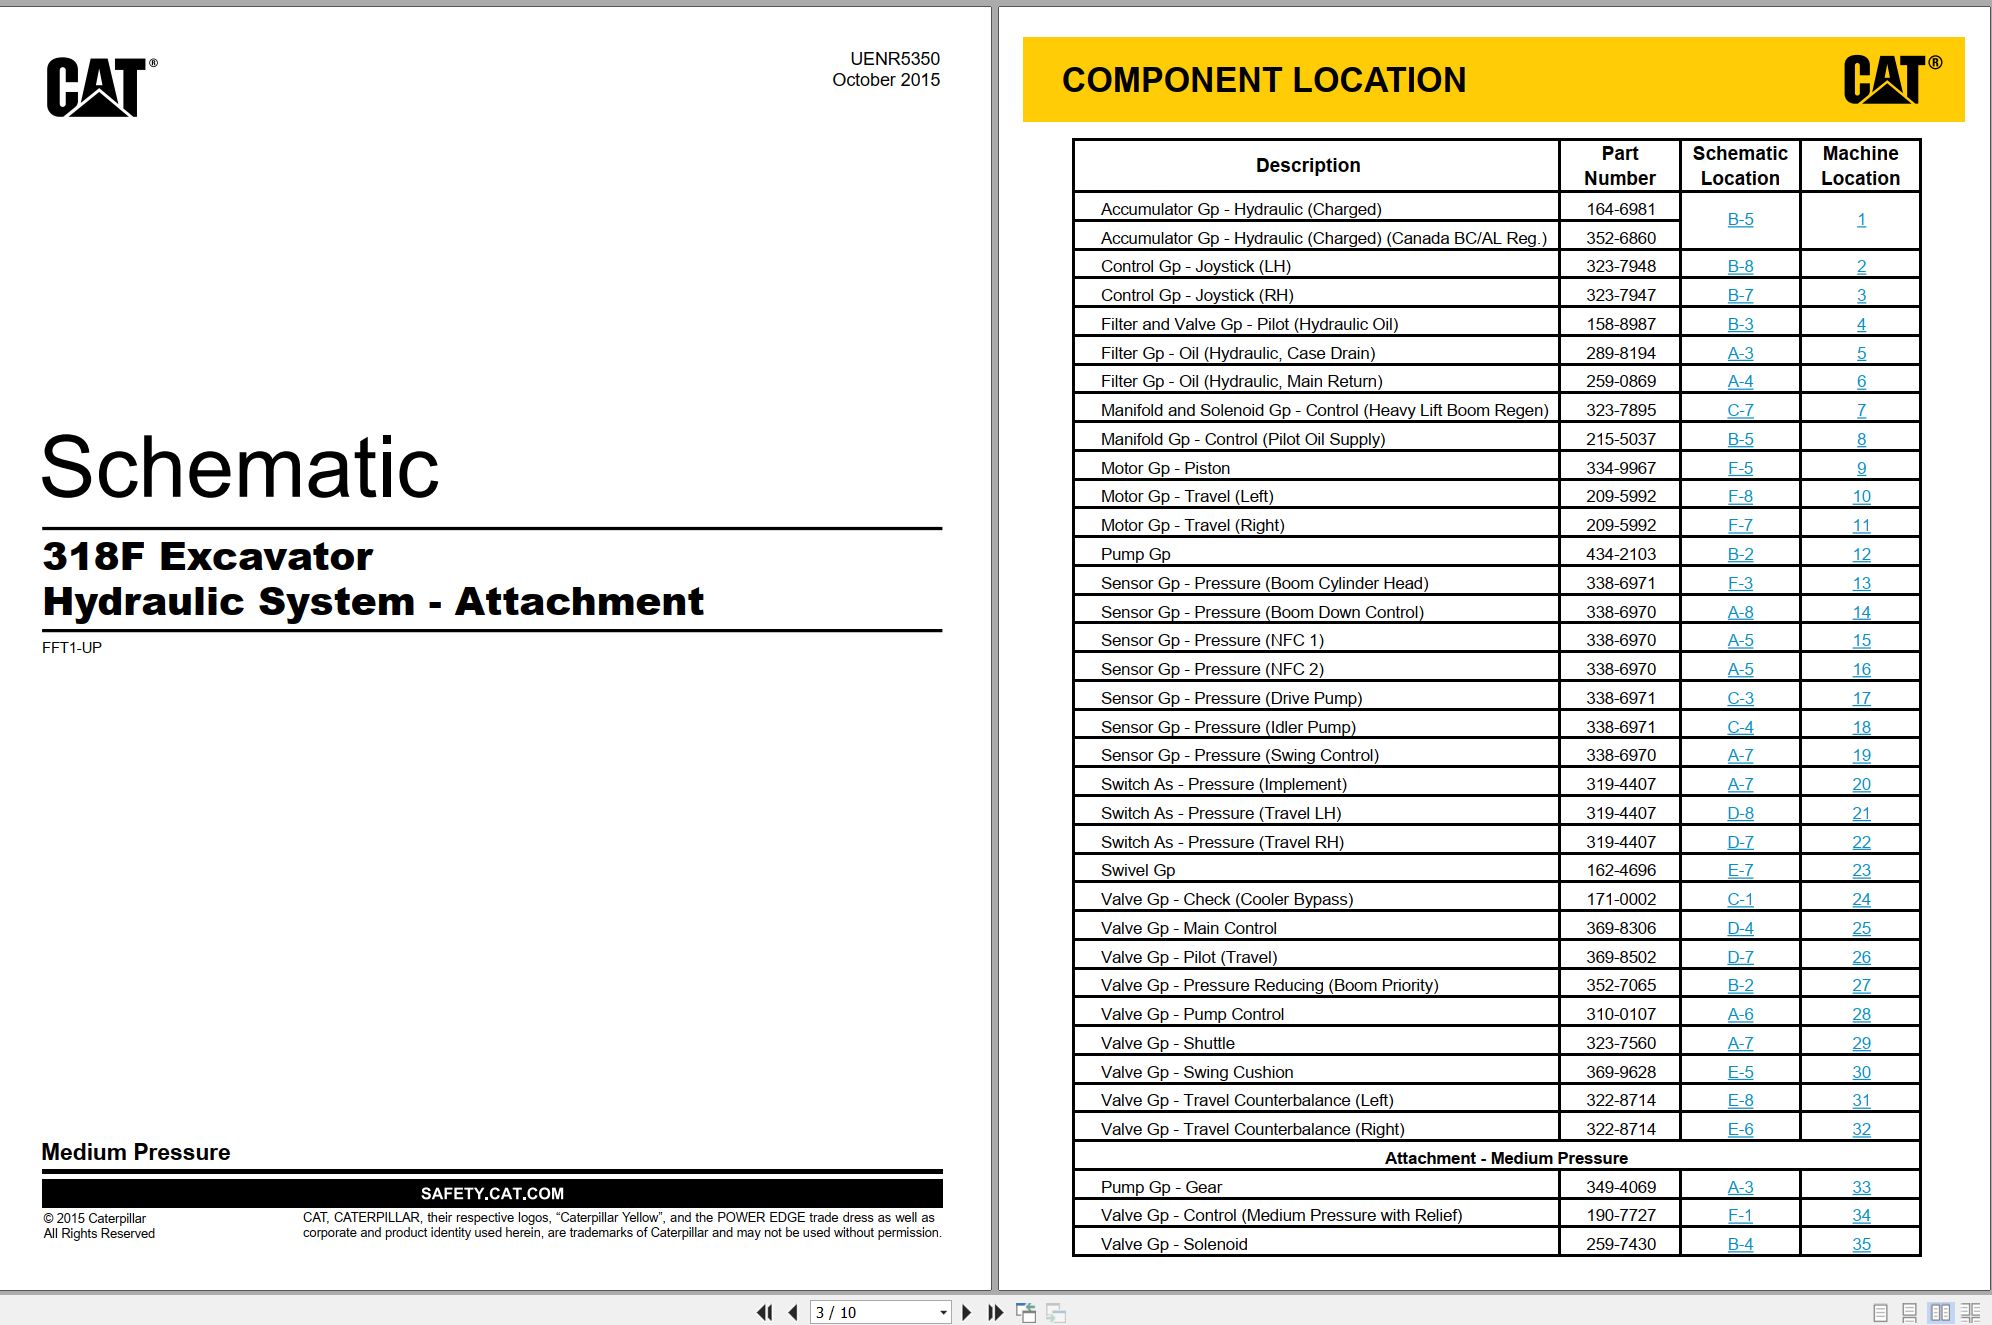This screenshot has height=1325, width=1992.
Task: Select continuous facing page view
Action: point(1971,1312)
